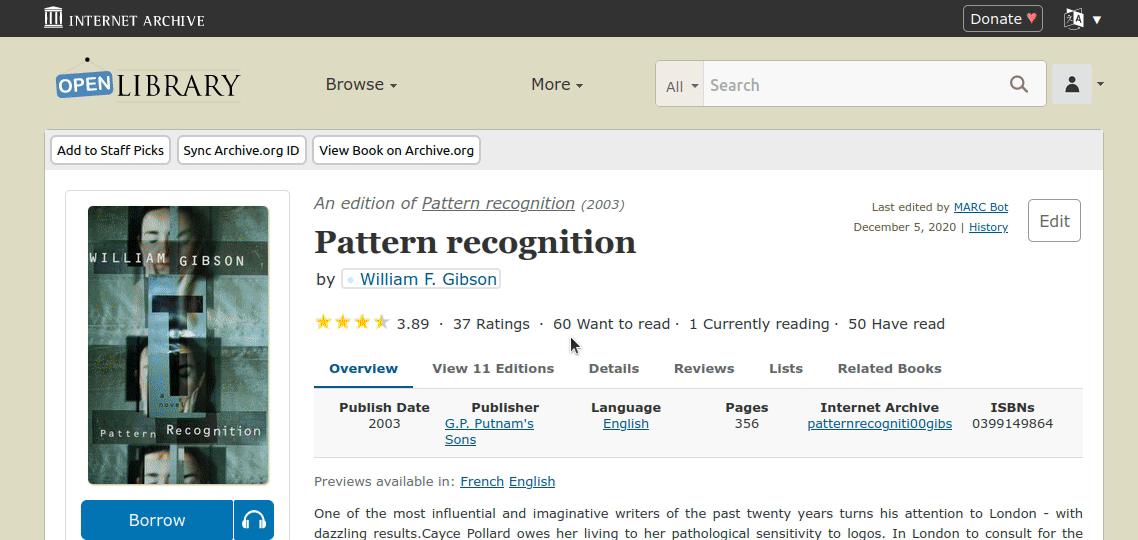Click the headphones listen icon button
Screen dimensions: 1138x540
point(254,520)
